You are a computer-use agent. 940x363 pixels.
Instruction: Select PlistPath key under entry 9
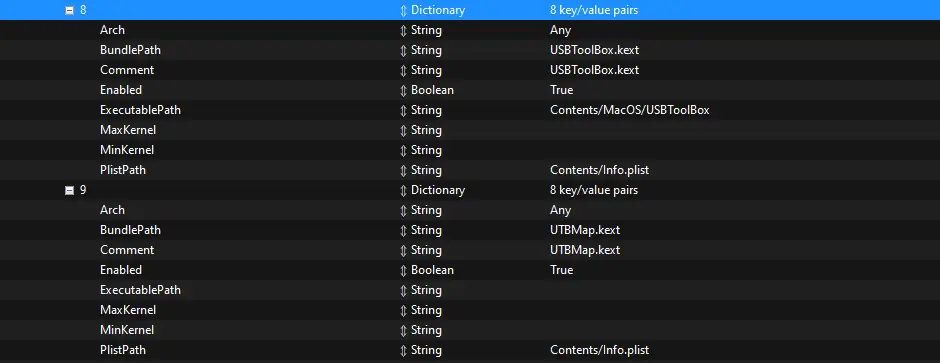tap(123, 350)
